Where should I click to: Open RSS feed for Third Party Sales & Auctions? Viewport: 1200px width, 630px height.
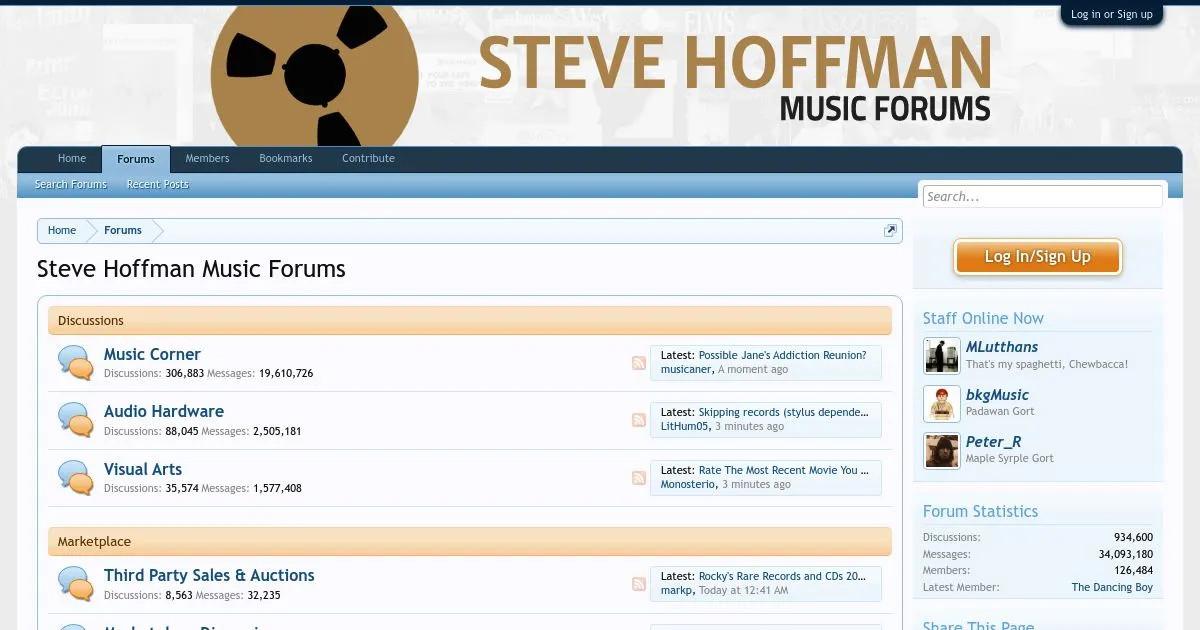639,584
